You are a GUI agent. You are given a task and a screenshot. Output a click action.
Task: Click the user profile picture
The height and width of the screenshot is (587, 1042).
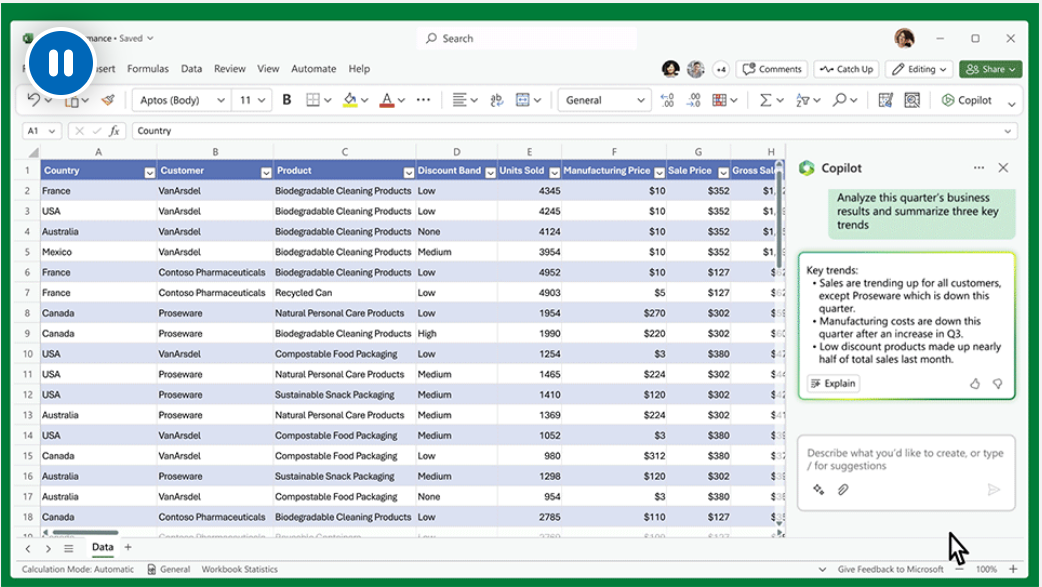pyautogui.click(x=904, y=39)
